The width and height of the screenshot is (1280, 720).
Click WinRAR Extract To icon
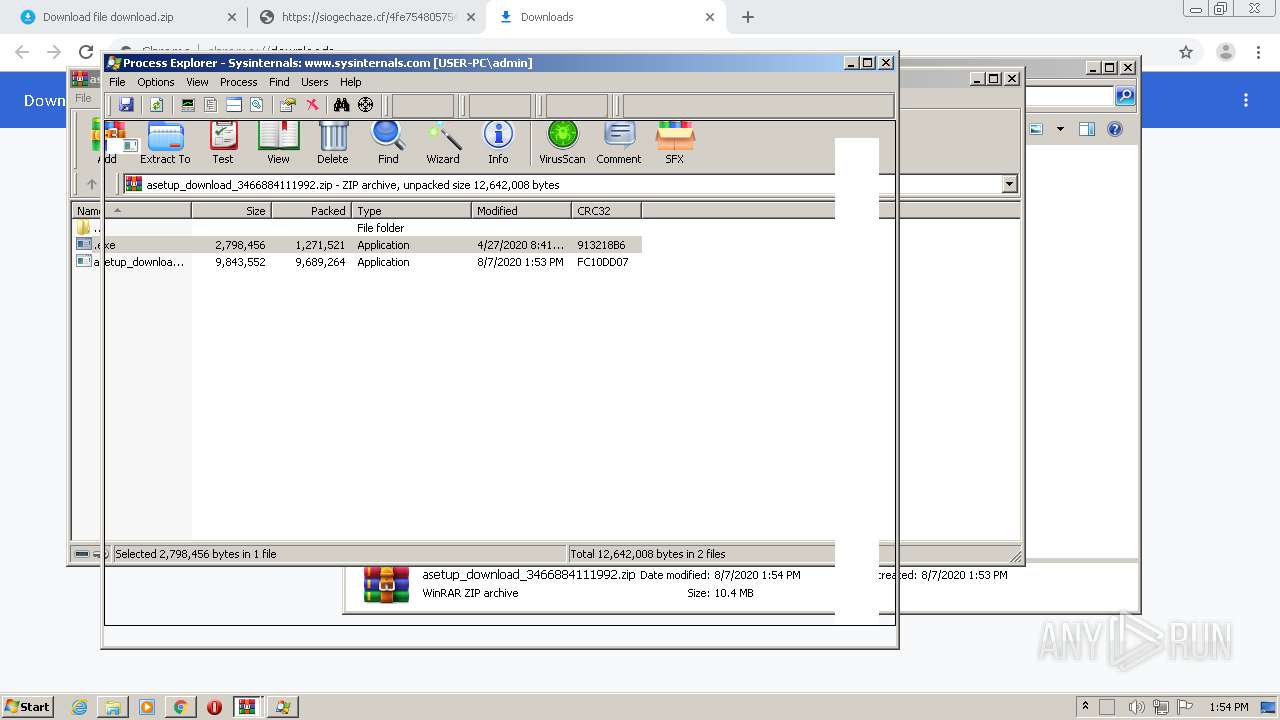[x=165, y=142]
